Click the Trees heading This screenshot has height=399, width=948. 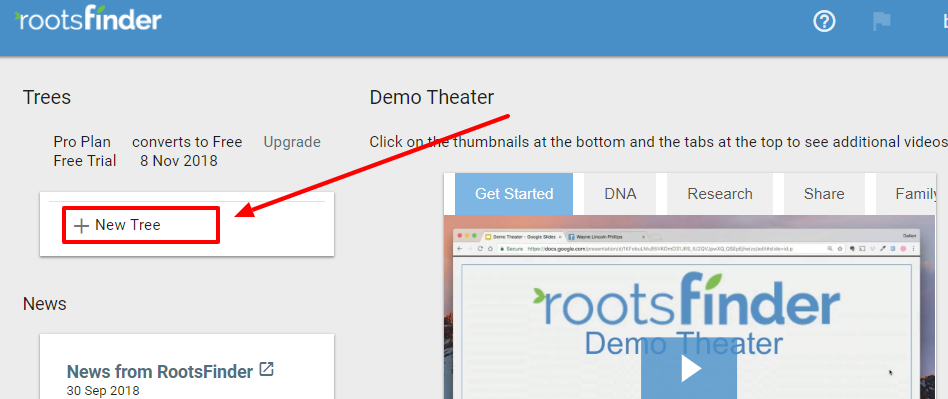(x=47, y=97)
